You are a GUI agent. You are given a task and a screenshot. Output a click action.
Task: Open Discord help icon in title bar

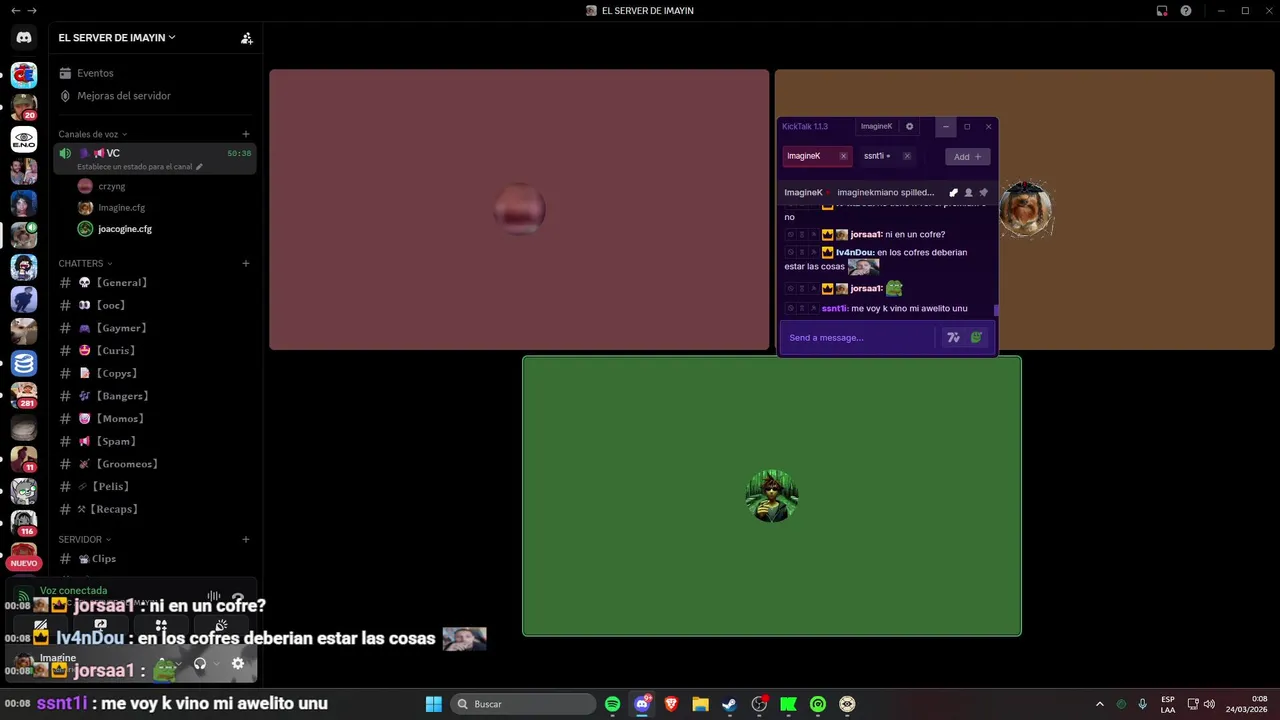click(x=1186, y=11)
